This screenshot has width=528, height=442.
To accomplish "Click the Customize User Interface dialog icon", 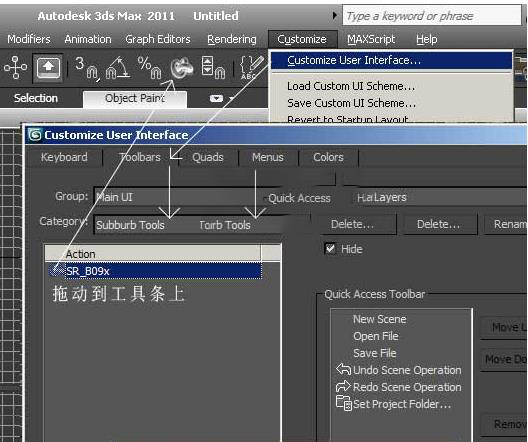I will coord(35,135).
